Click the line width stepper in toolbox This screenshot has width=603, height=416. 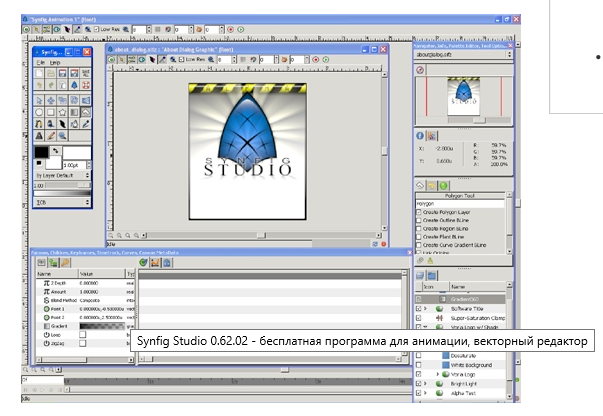(89, 165)
